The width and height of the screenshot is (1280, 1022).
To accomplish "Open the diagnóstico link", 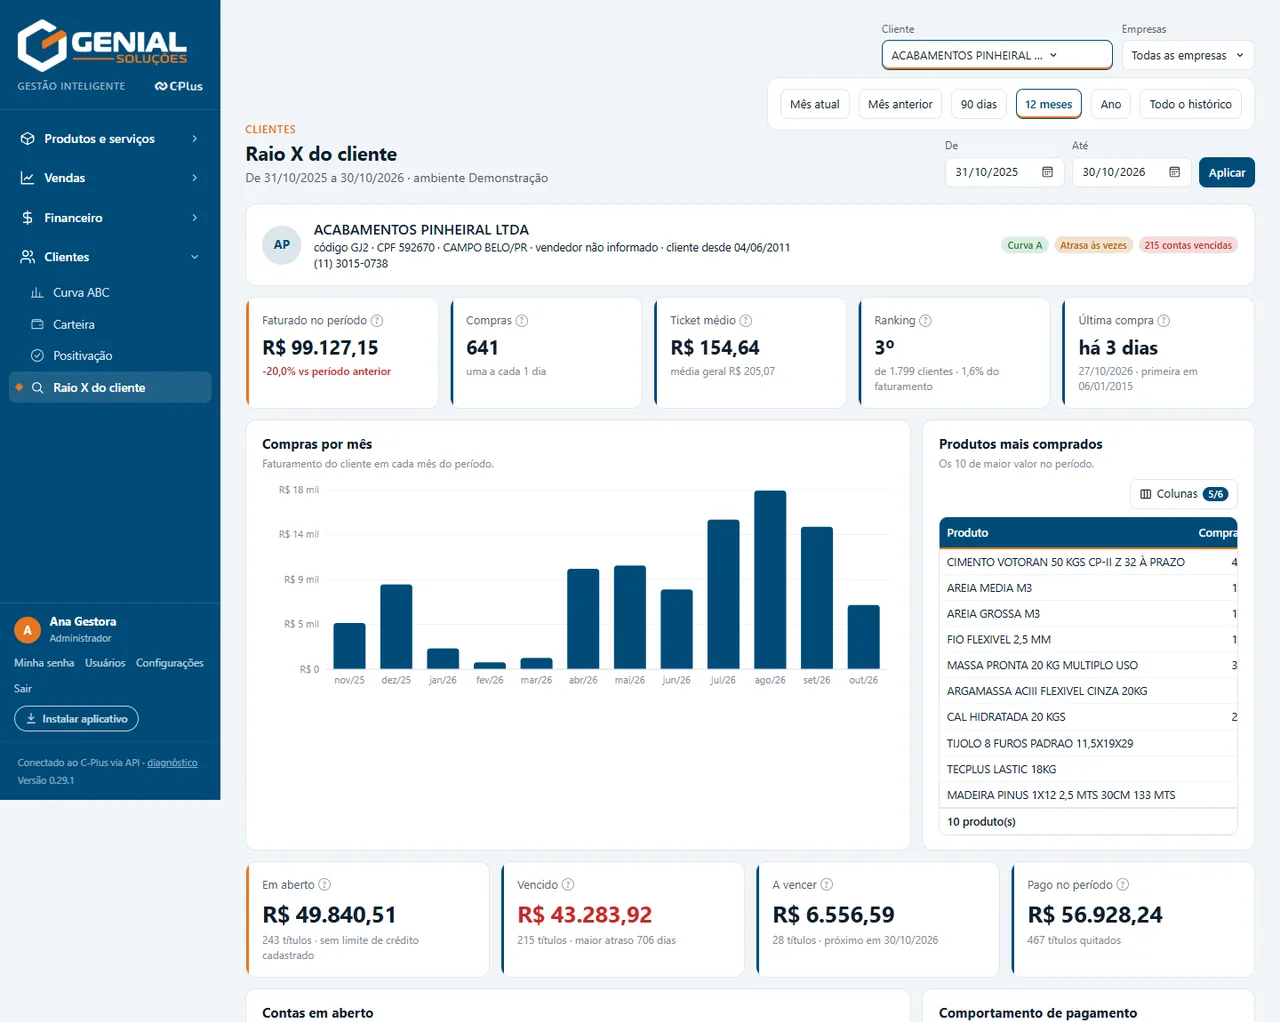I will pyautogui.click(x=172, y=763).
